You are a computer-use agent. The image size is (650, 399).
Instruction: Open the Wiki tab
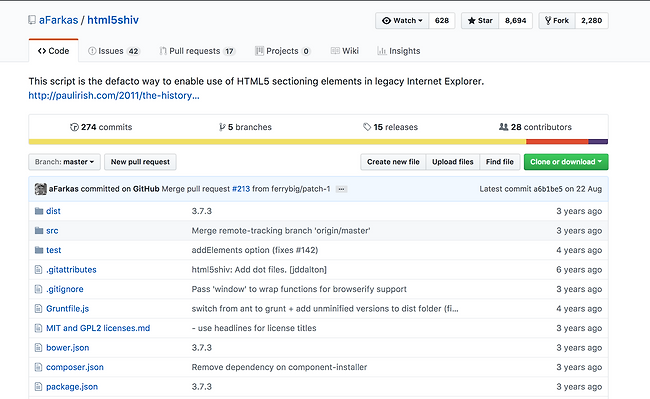coord(344,51)
